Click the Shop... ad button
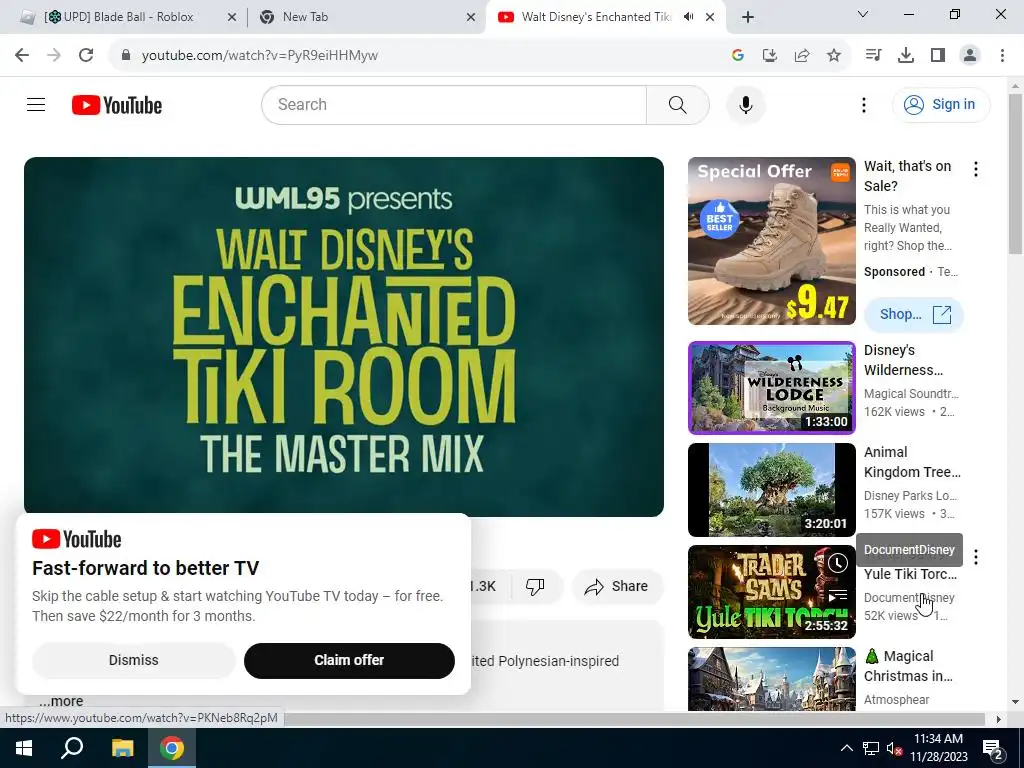Image resolution: width=1024 pixels, height=768 pixels. click(914, 315)
